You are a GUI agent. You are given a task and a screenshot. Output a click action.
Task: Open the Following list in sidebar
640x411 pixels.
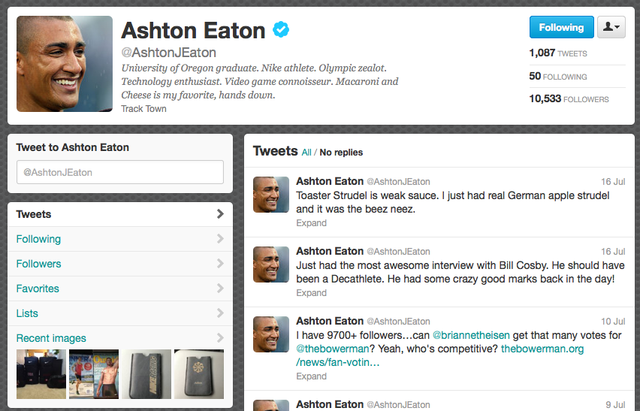click(x=38, y=239)
